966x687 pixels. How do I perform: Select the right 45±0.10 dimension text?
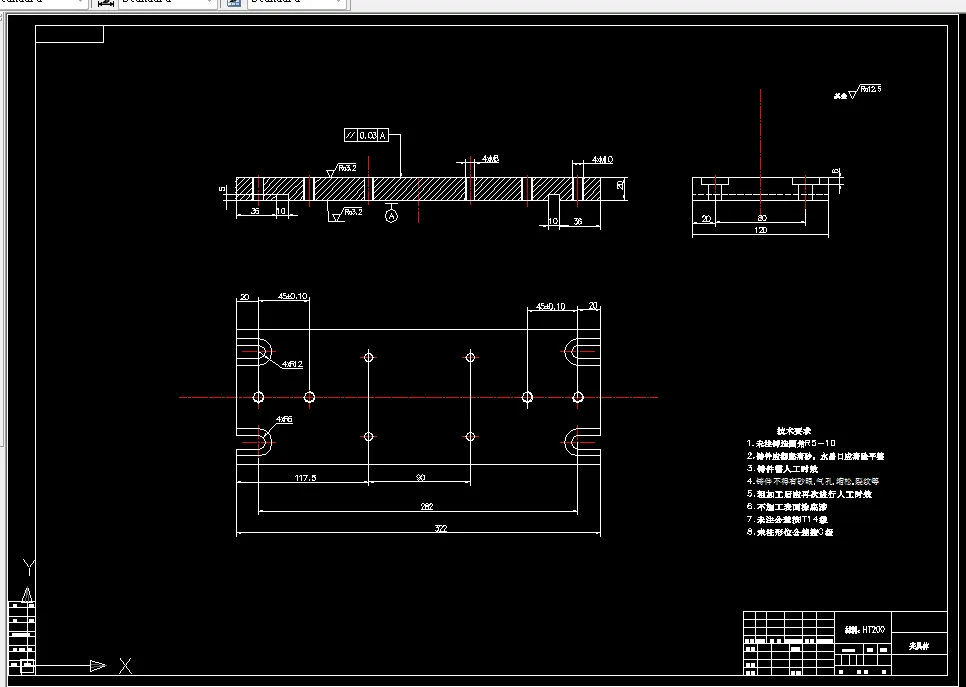[551, 306]
